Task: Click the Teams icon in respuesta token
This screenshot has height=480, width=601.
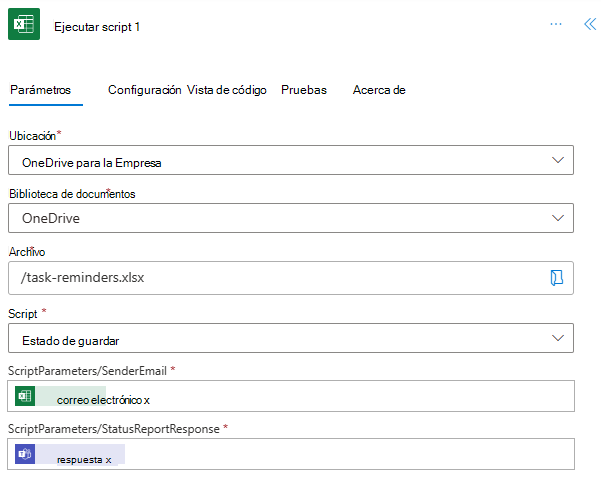Action: pos(26,456)
